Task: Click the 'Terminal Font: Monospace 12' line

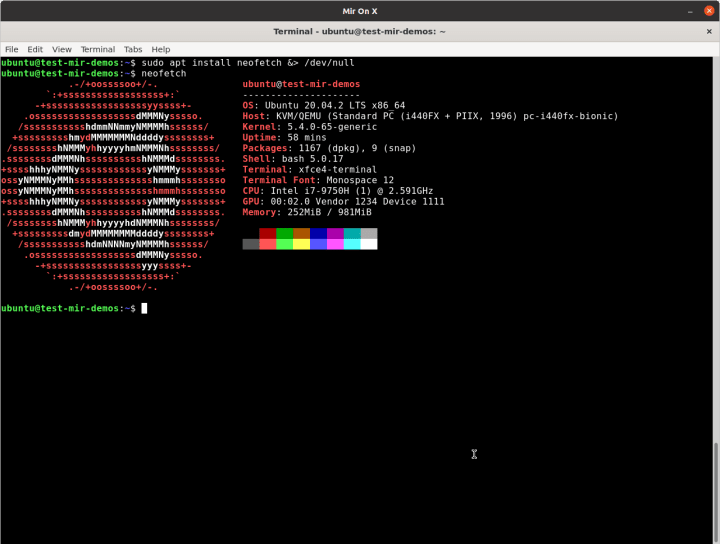Action: click(x=318, y=180)
